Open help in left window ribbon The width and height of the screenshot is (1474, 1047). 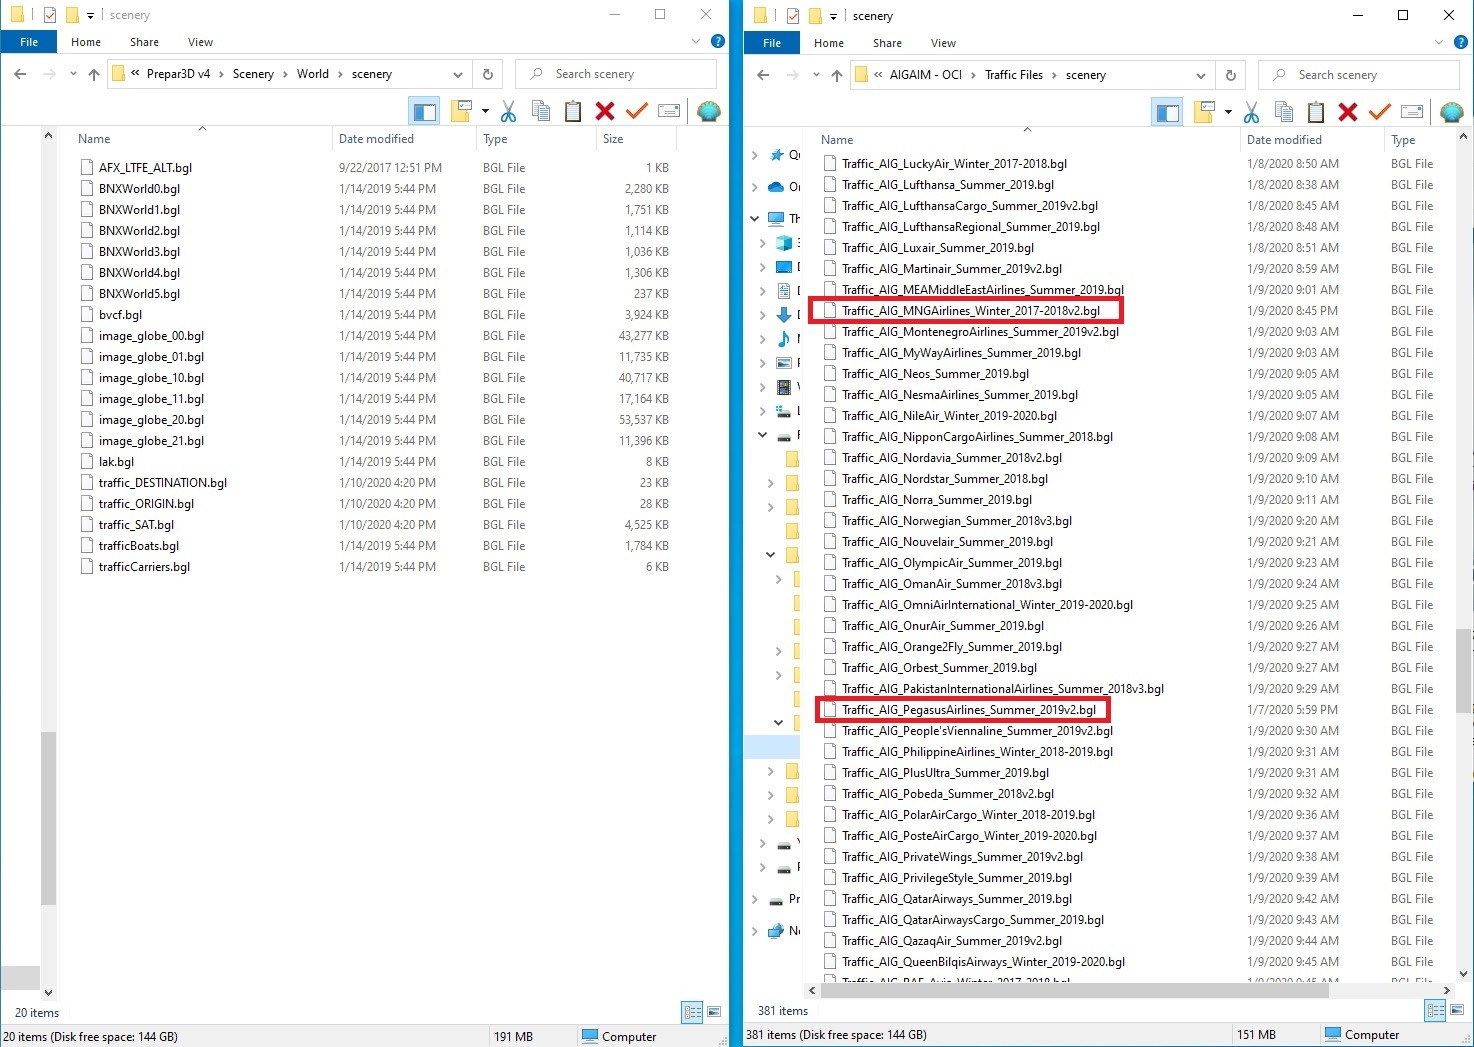pyautogui.click(x=717, y=41)
